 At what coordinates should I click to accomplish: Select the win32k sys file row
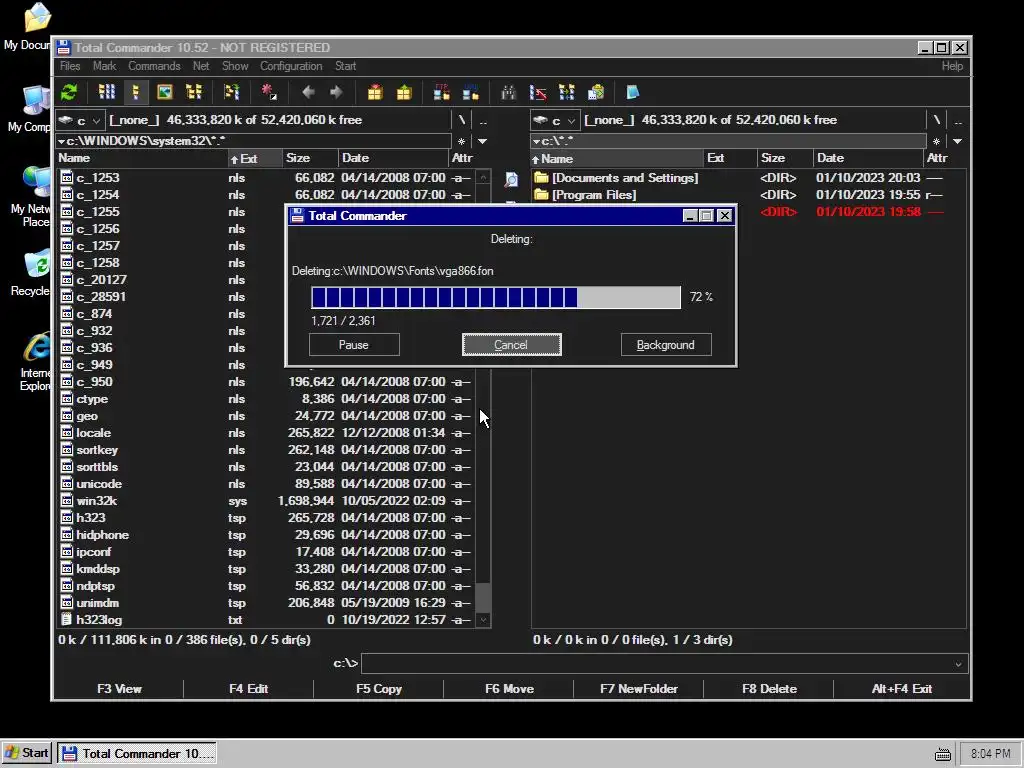266,501
